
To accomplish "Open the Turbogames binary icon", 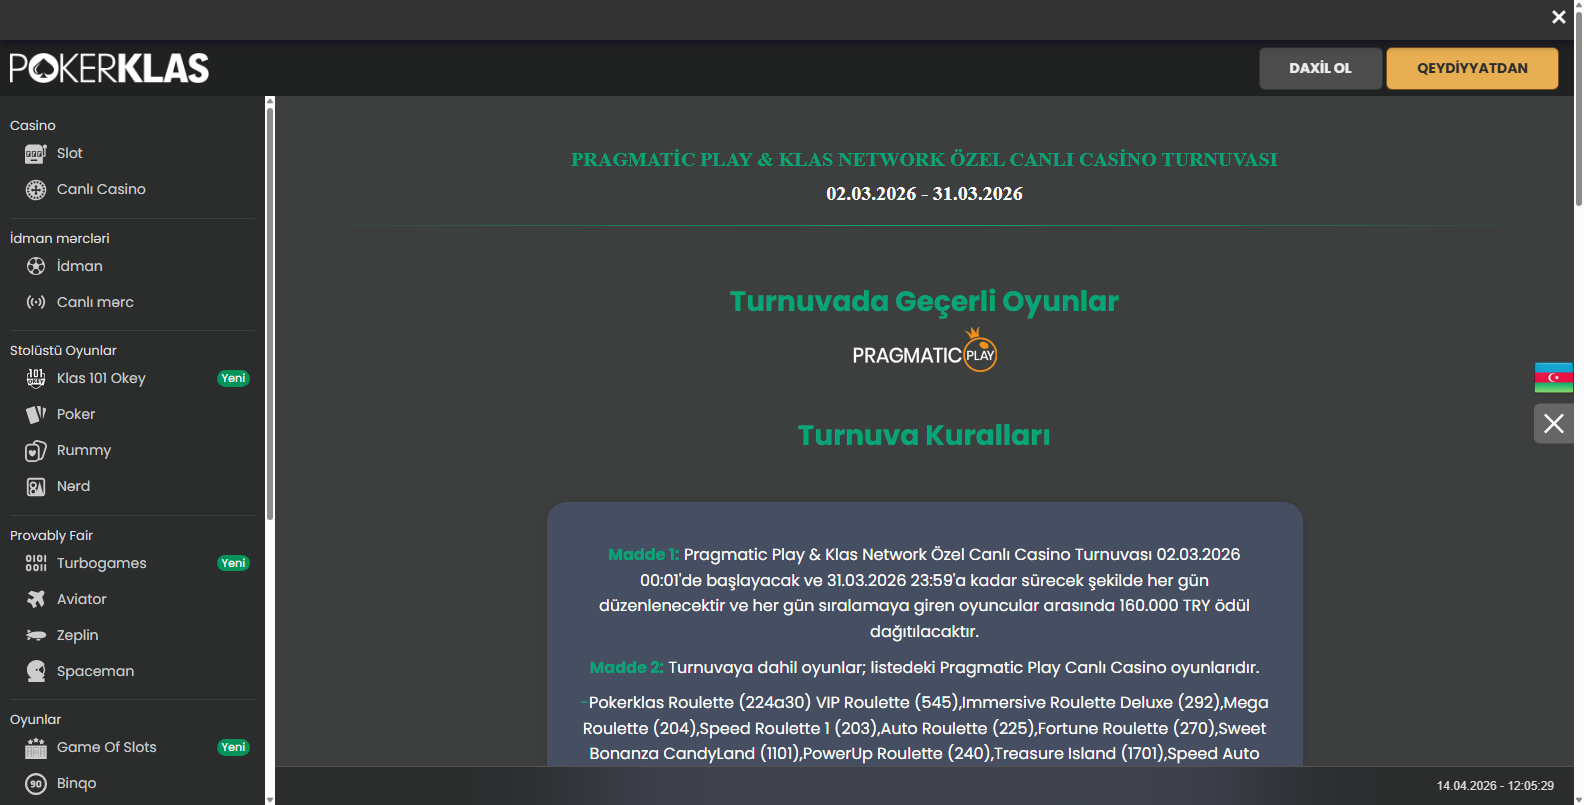I will pyautogui.click(x=36, y=563).
